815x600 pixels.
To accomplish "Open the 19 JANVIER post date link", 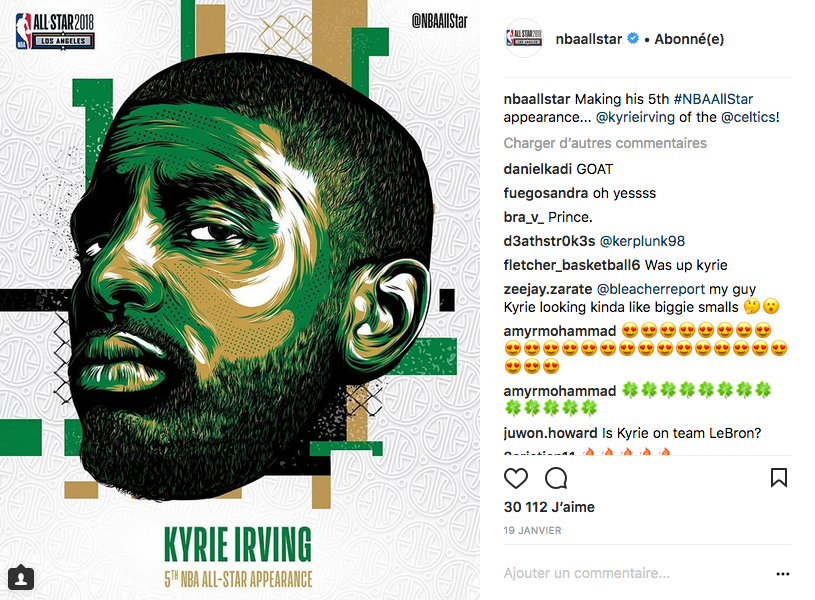I will point(532,531).
